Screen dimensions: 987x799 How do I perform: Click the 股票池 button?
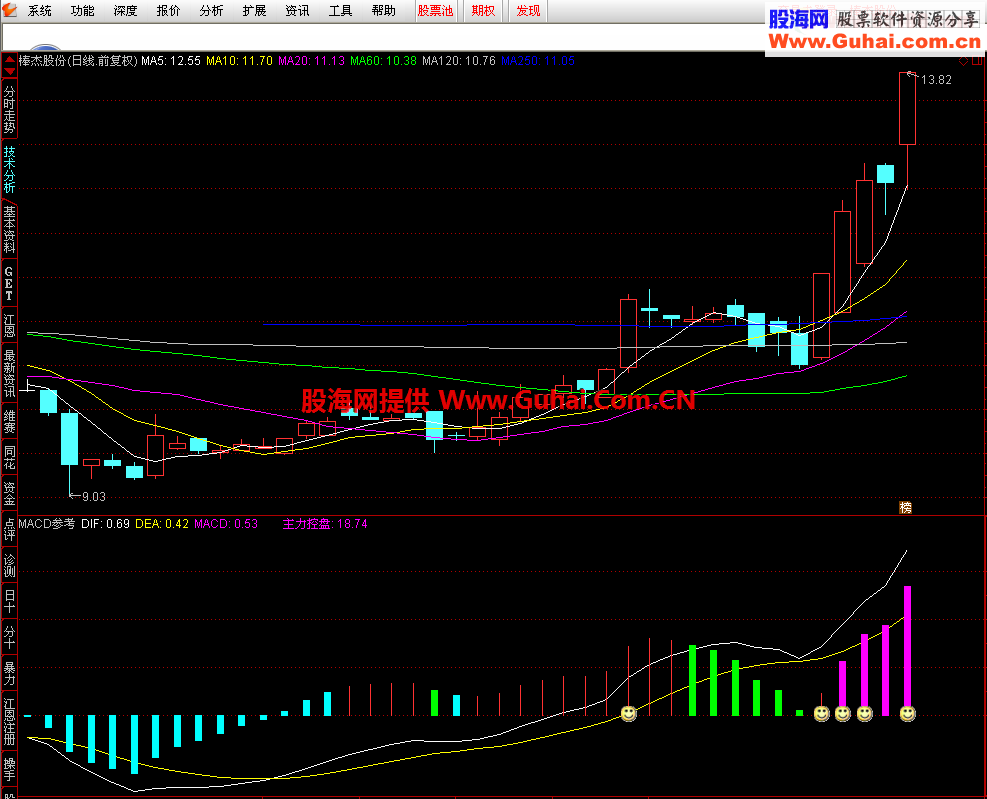pos(435,11)
